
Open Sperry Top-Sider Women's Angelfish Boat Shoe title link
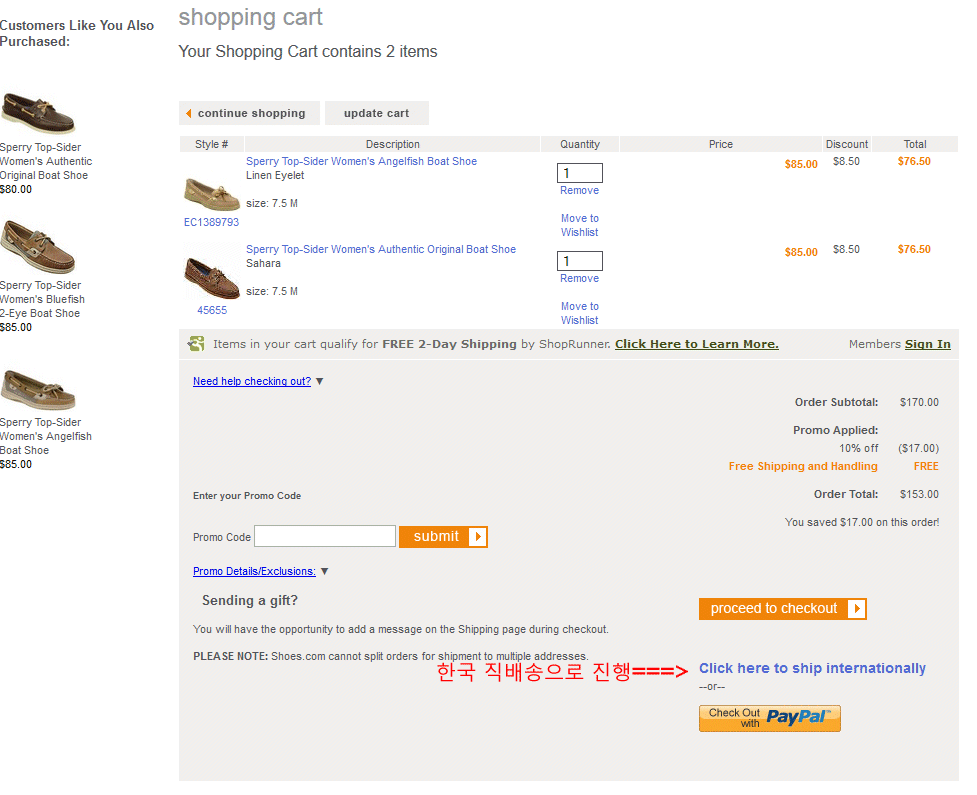361,161
